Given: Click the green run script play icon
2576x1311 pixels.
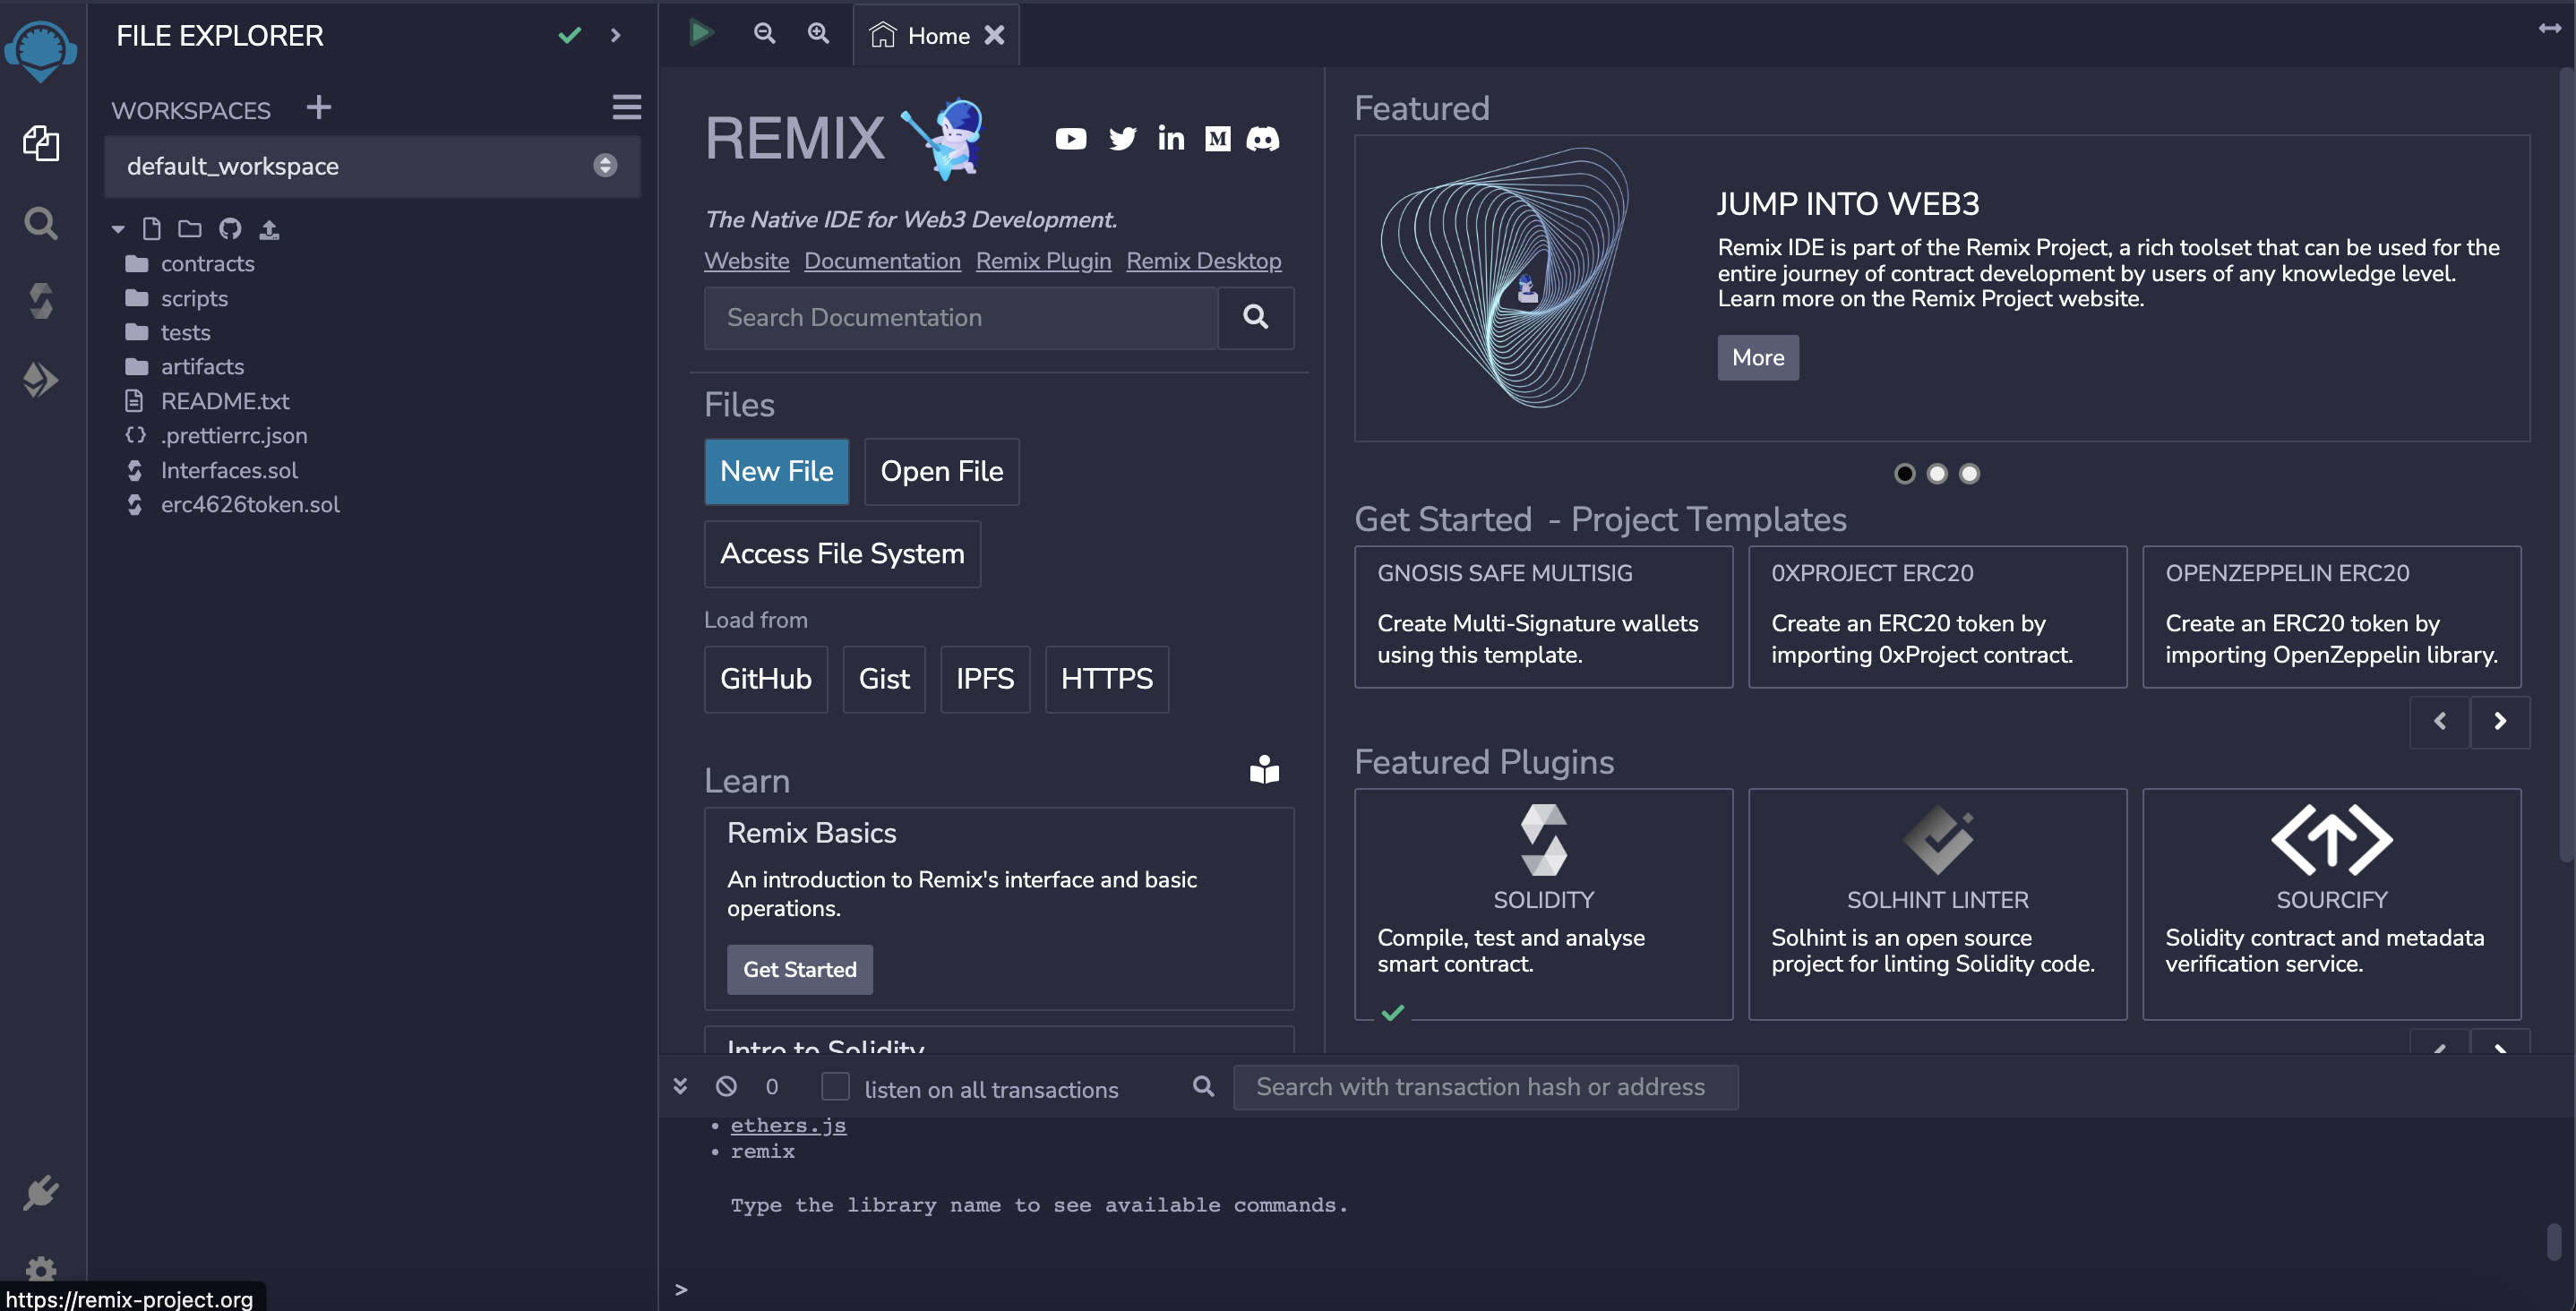Looking at the screenshot, I should (701, 34).
